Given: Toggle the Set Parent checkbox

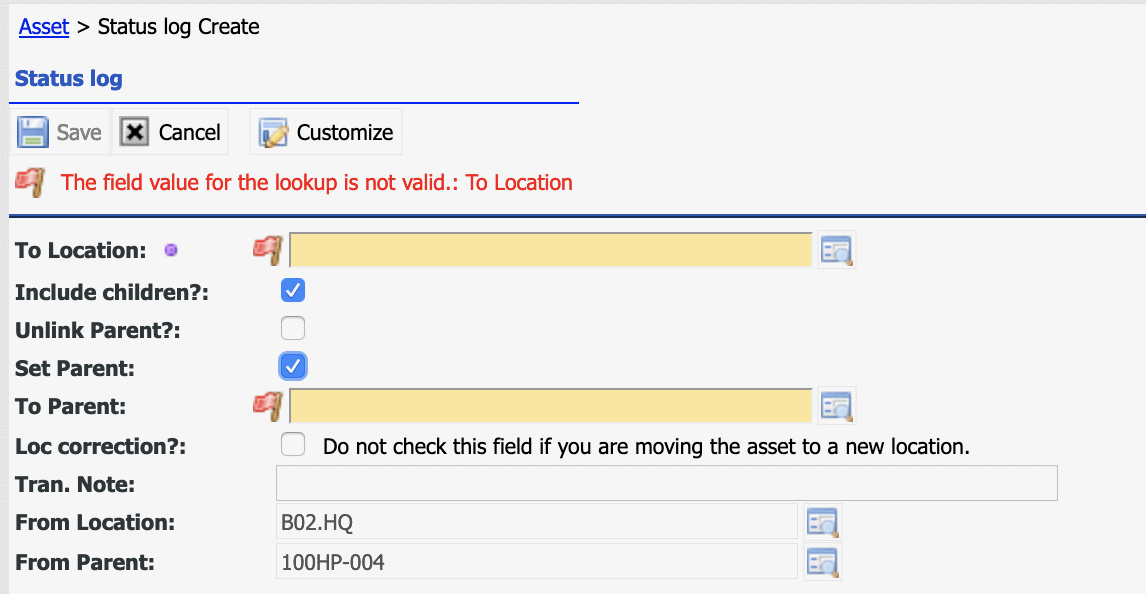Looking at the screenshot, I should coord(293,366).
